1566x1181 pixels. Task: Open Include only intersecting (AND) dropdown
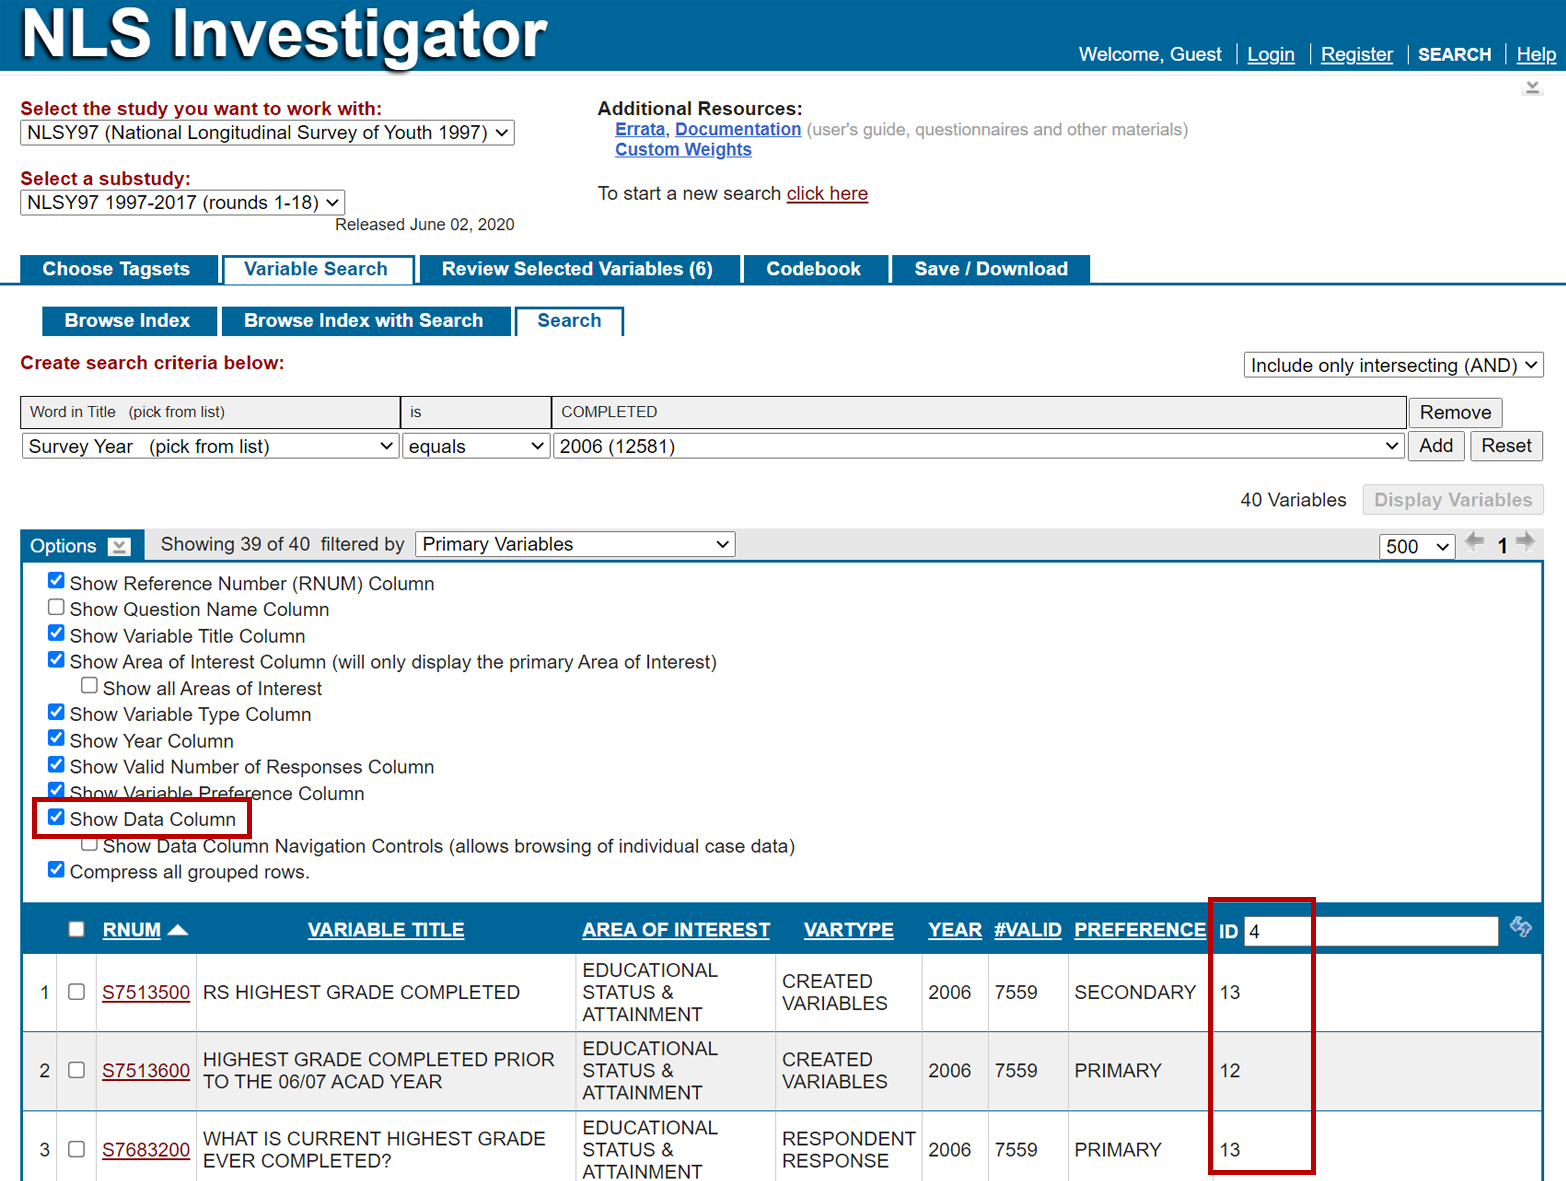pos(1393,365)
